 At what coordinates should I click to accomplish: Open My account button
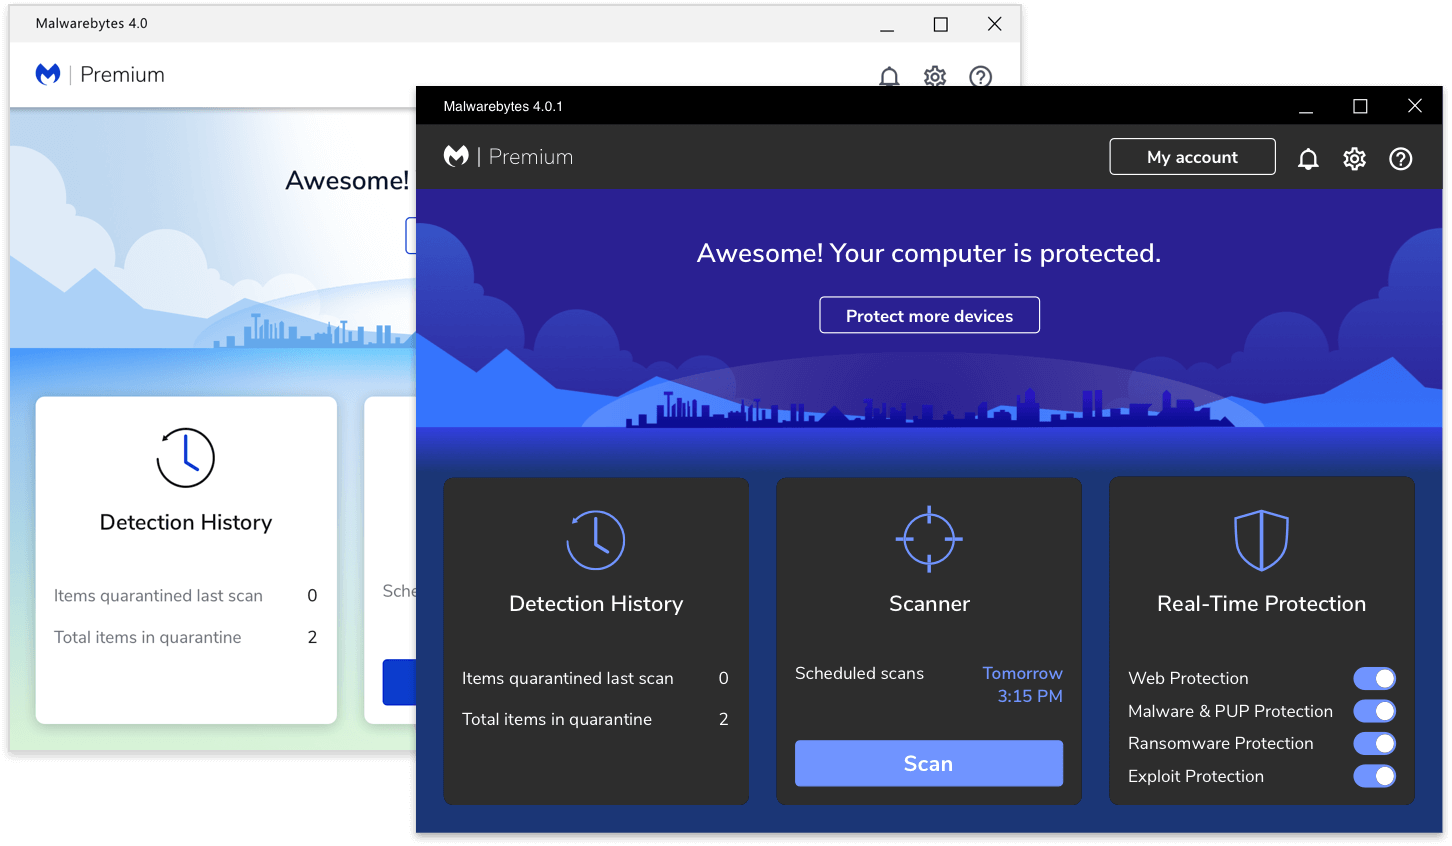(1192, 157)
